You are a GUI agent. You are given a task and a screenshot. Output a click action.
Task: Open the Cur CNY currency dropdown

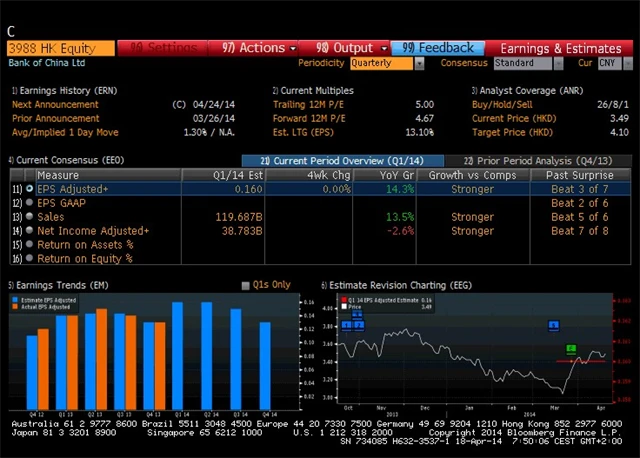tap(628, 63)
